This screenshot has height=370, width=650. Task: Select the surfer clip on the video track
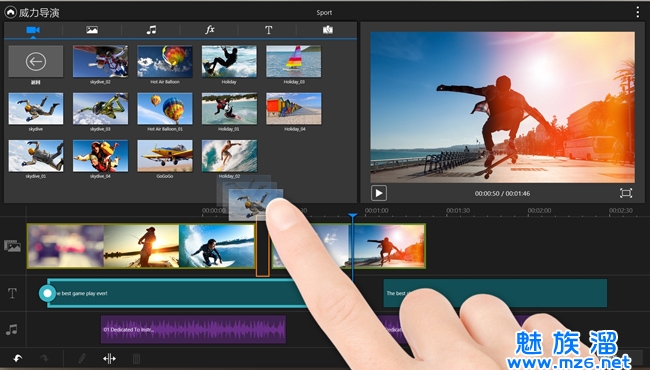[x=217, y=246]
